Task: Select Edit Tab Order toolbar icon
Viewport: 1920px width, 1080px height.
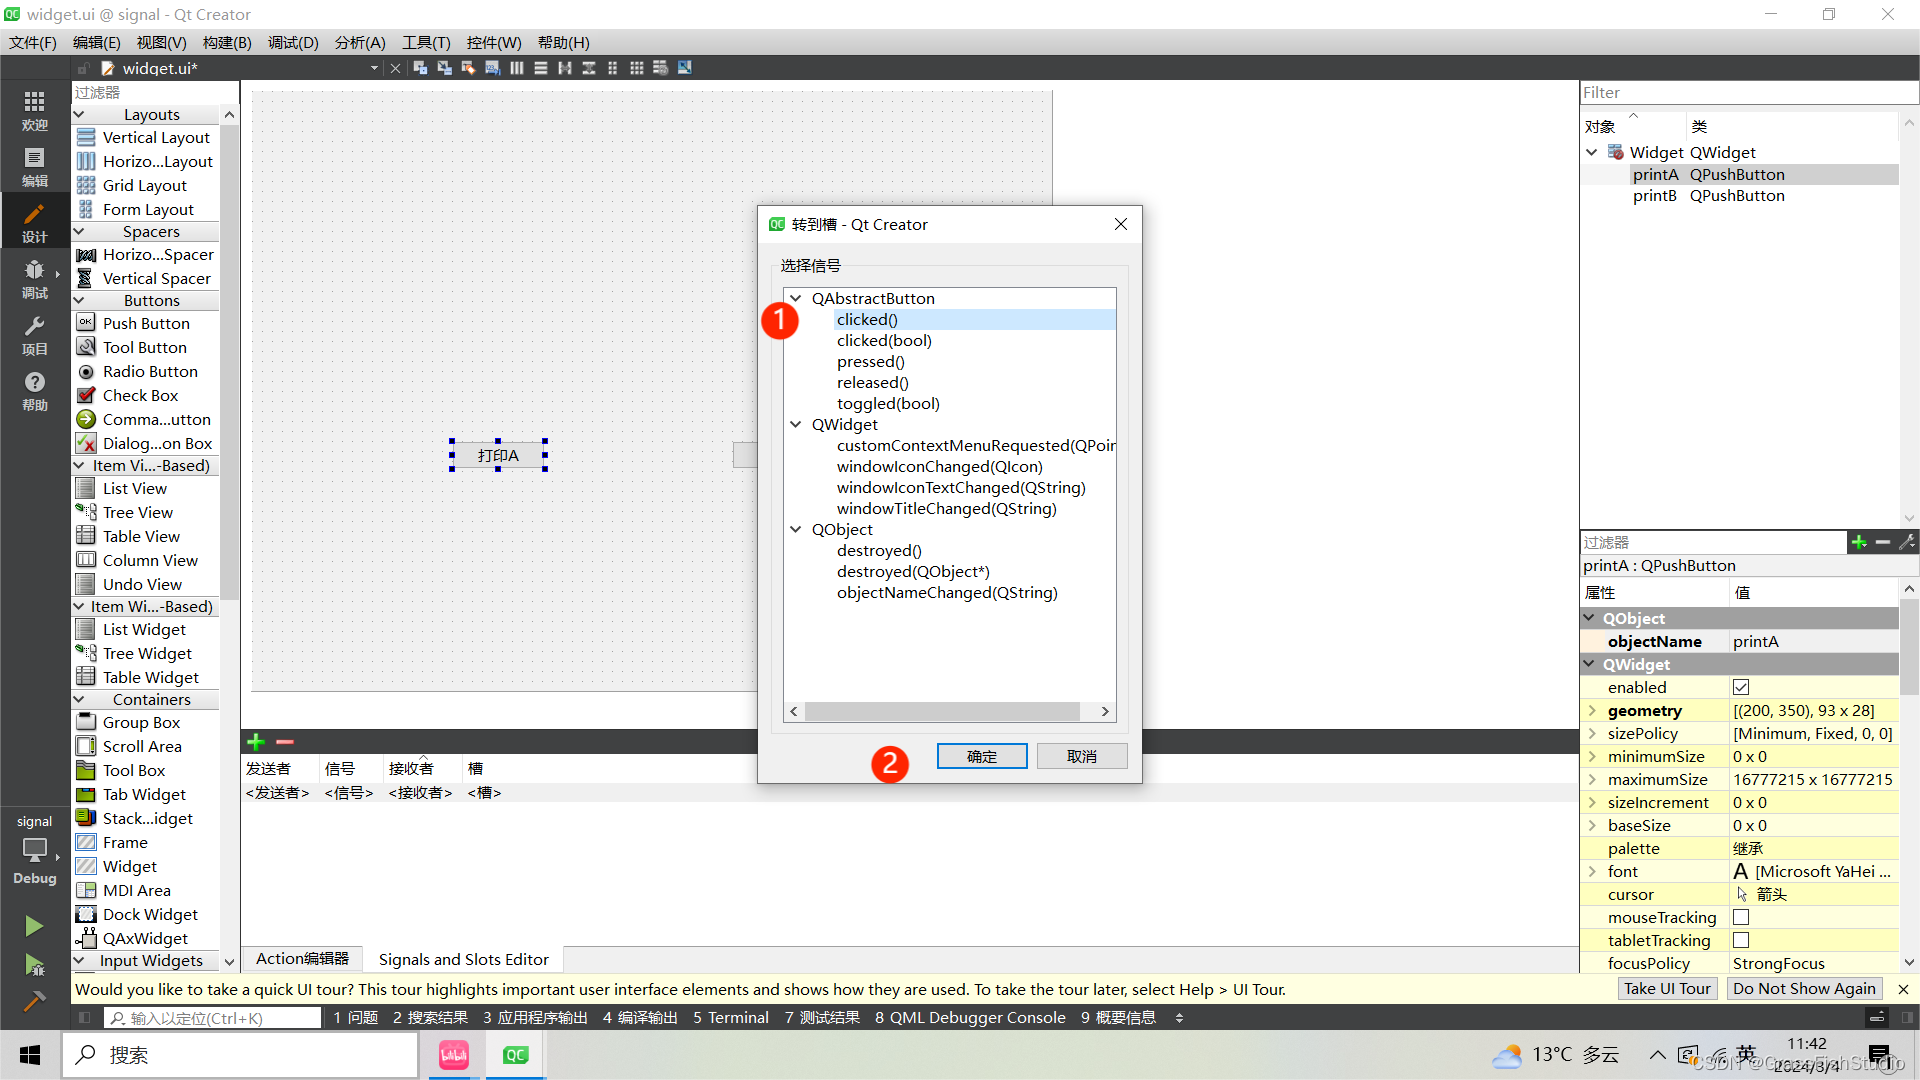Action: coord(492,68)
